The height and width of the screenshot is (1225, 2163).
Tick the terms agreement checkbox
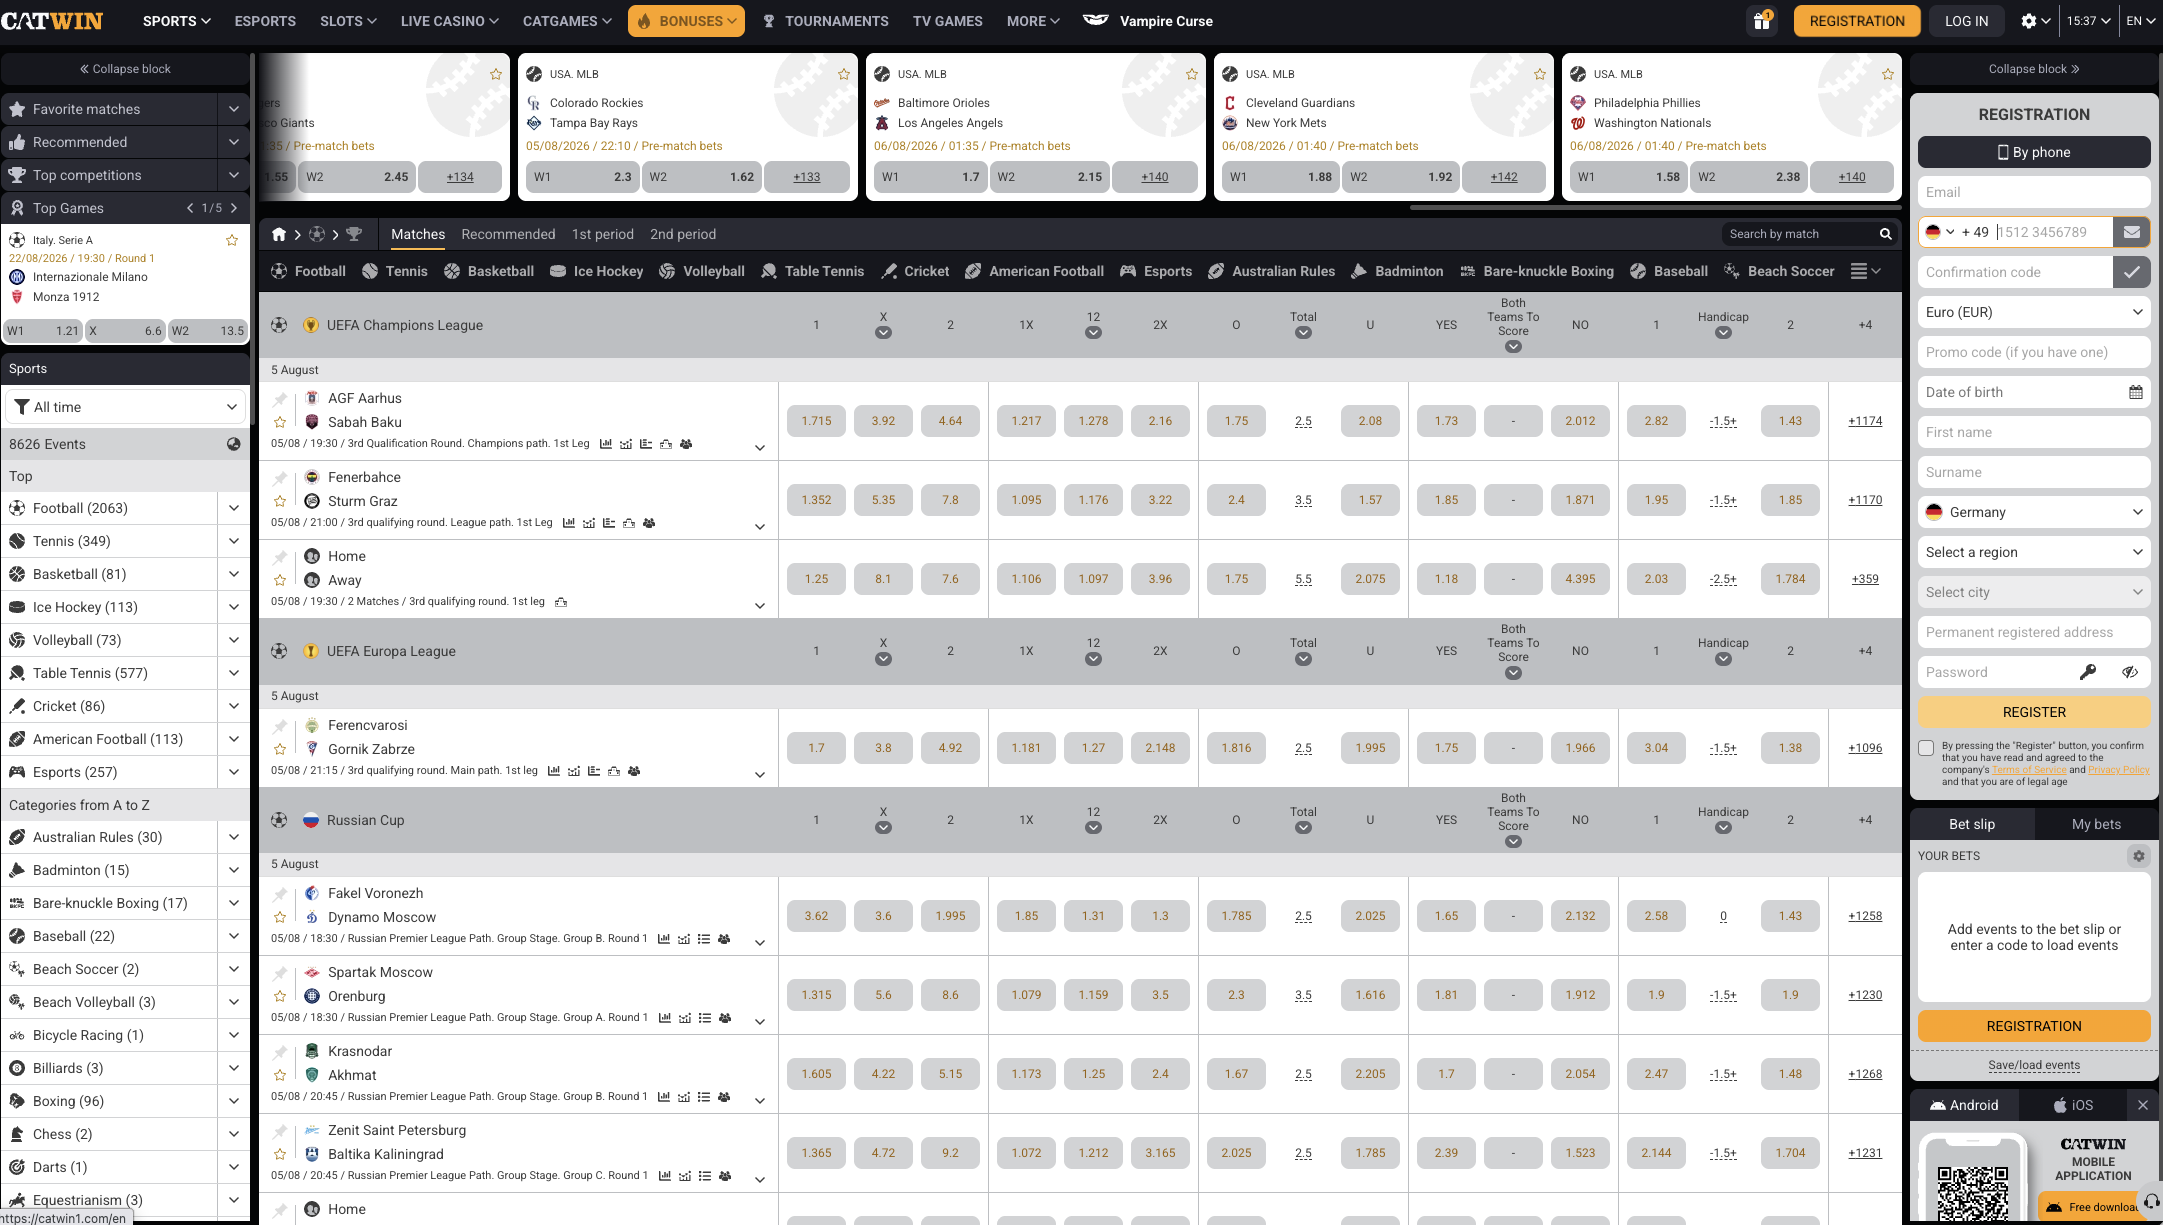pos(1926,748)
